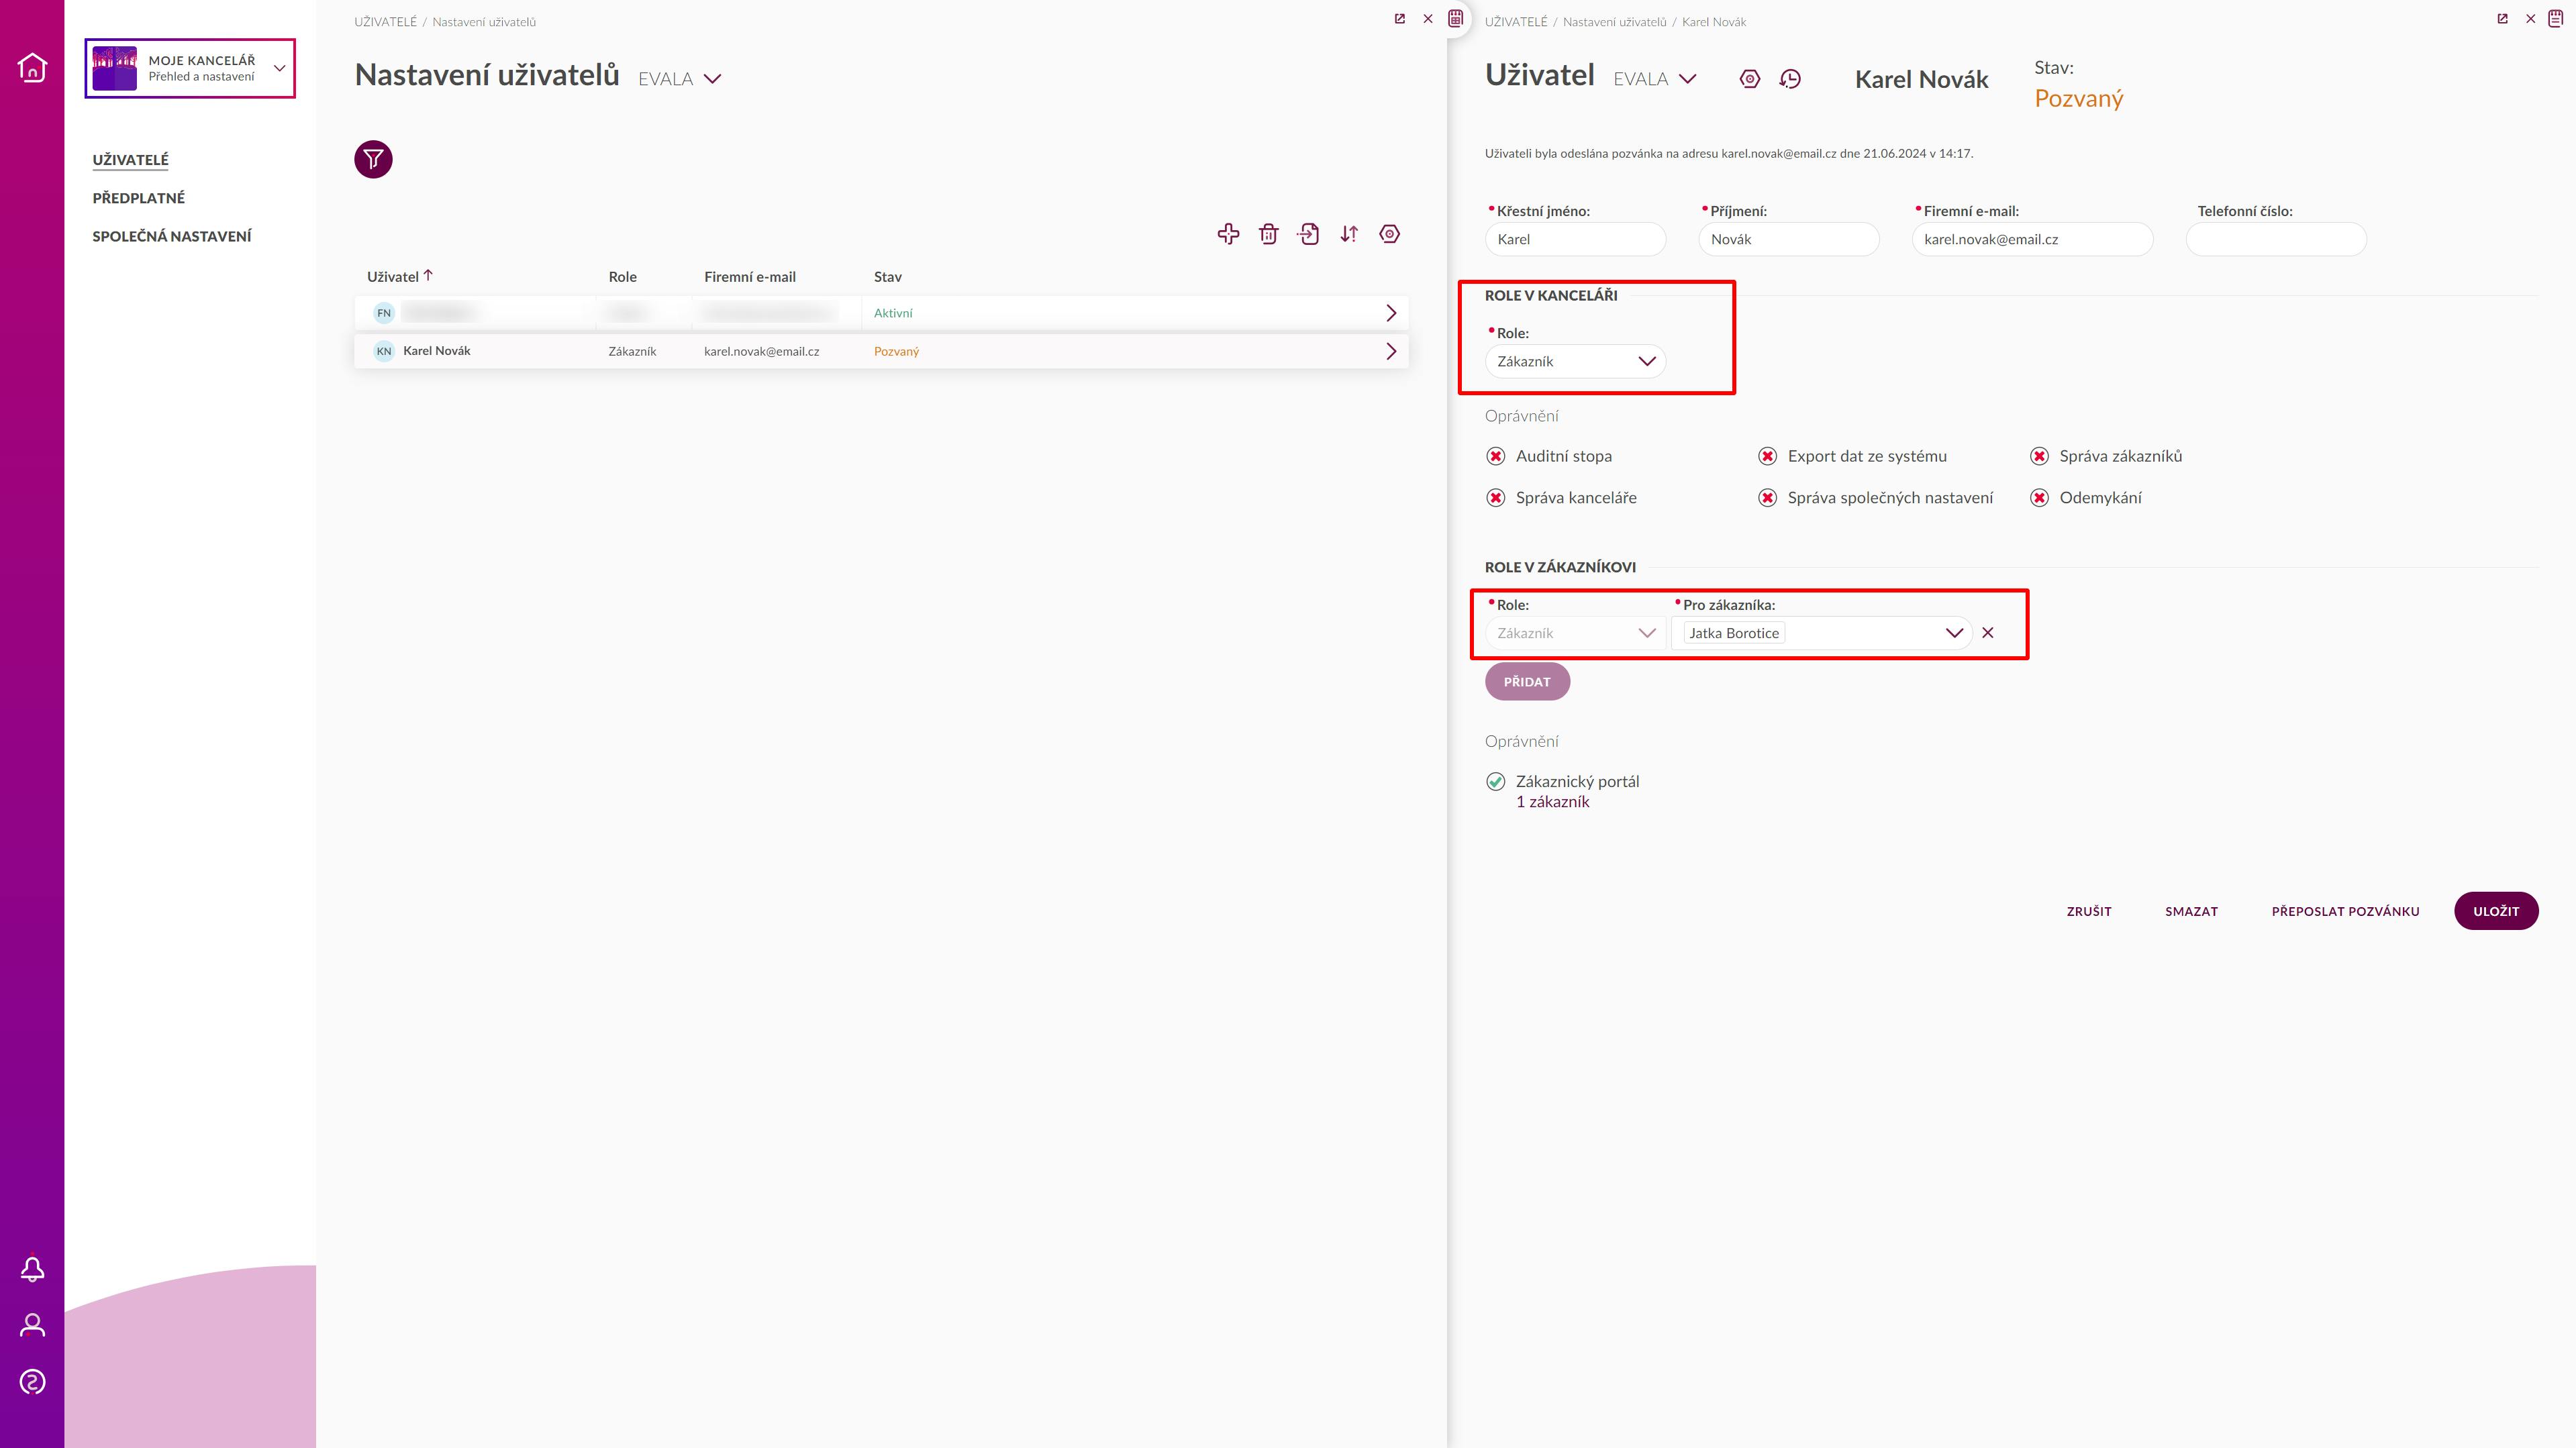Remove the Jatka Borotice customer role row

pyautogui.click(x=1988, y=633)
